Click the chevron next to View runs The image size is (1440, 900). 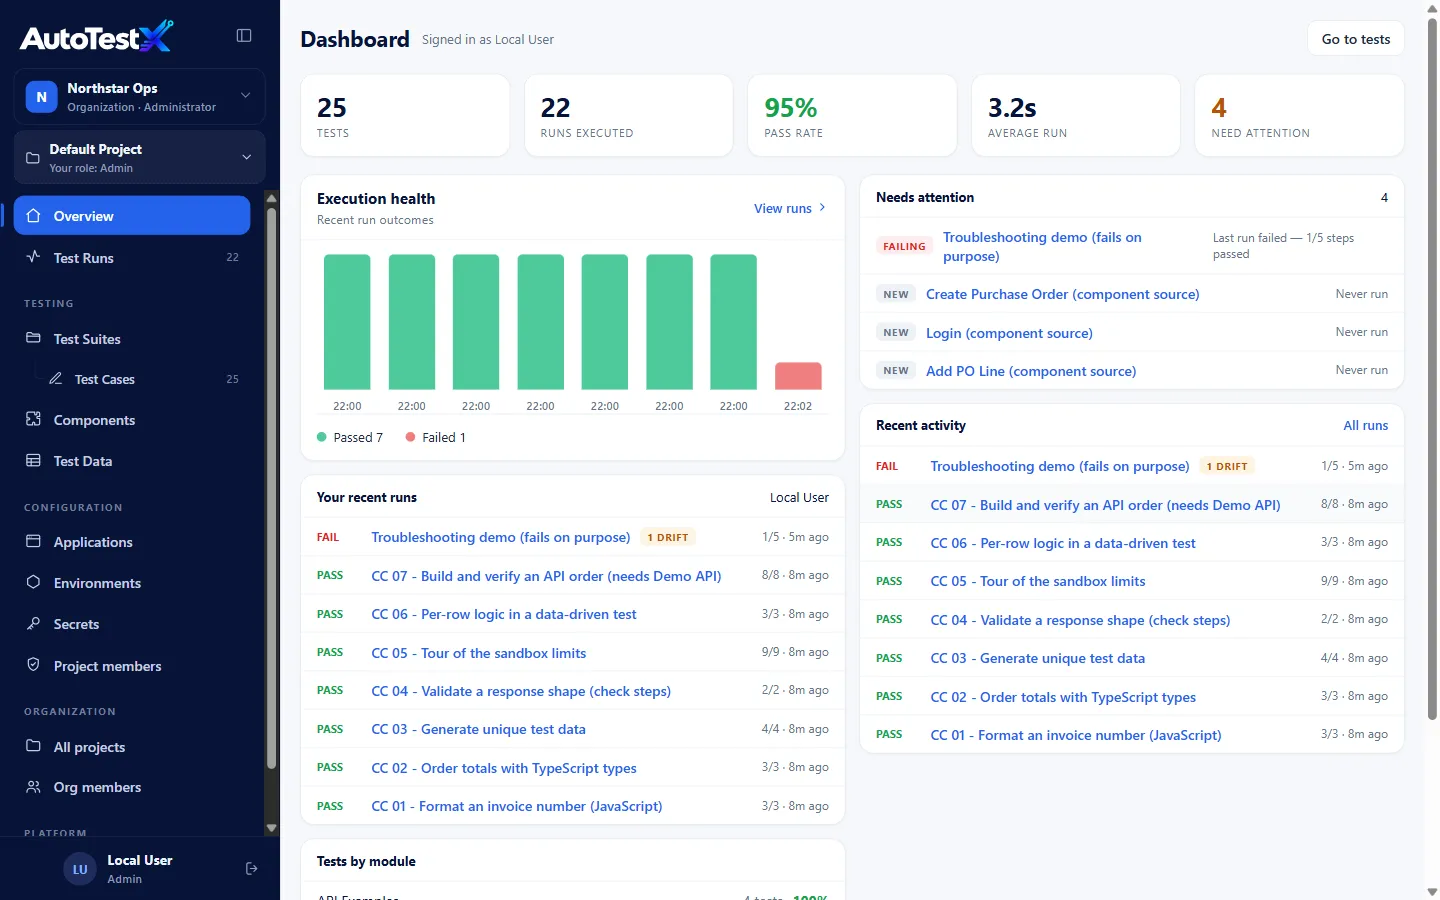822,208
